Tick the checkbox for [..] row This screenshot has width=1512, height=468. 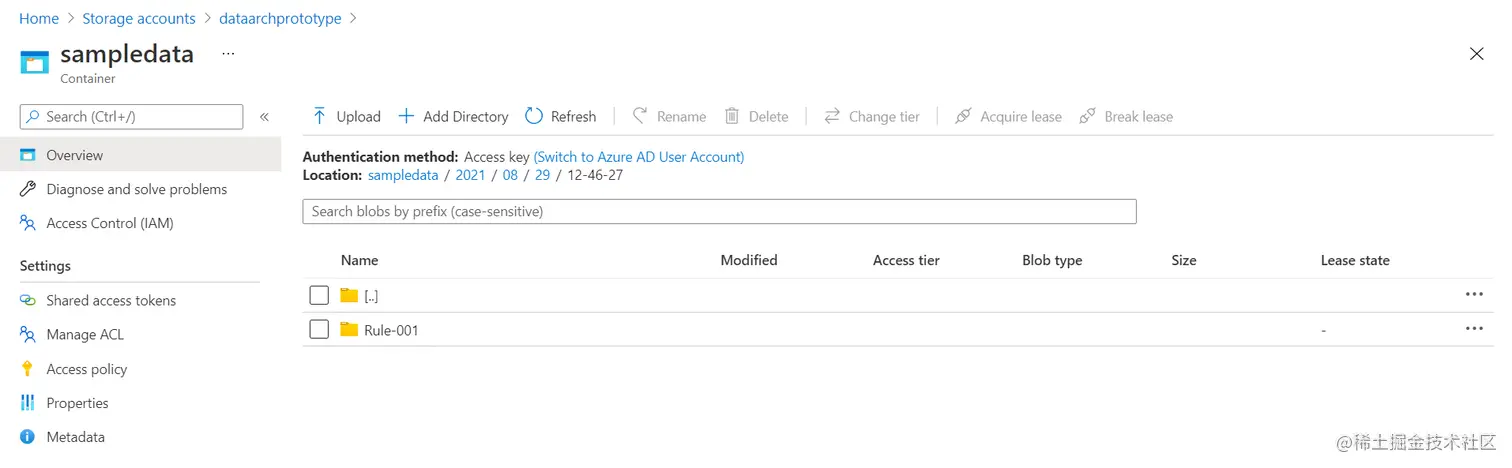pyautogui.click(x=319, y=295)
